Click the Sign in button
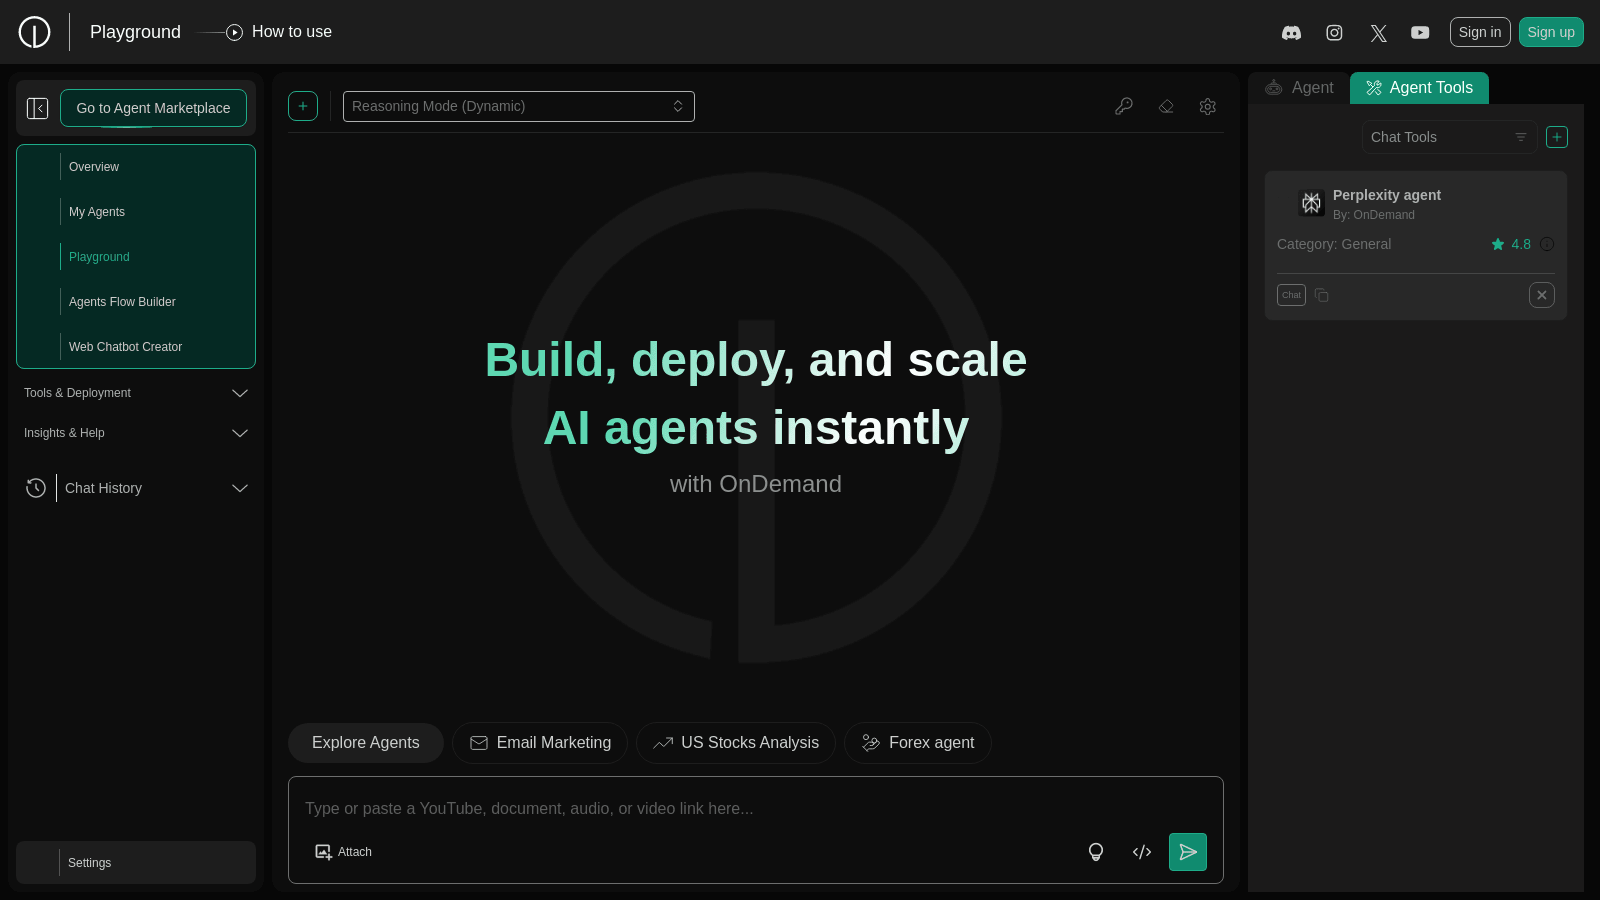The height and width of the screenshot is (900, 1600). 1480,32
